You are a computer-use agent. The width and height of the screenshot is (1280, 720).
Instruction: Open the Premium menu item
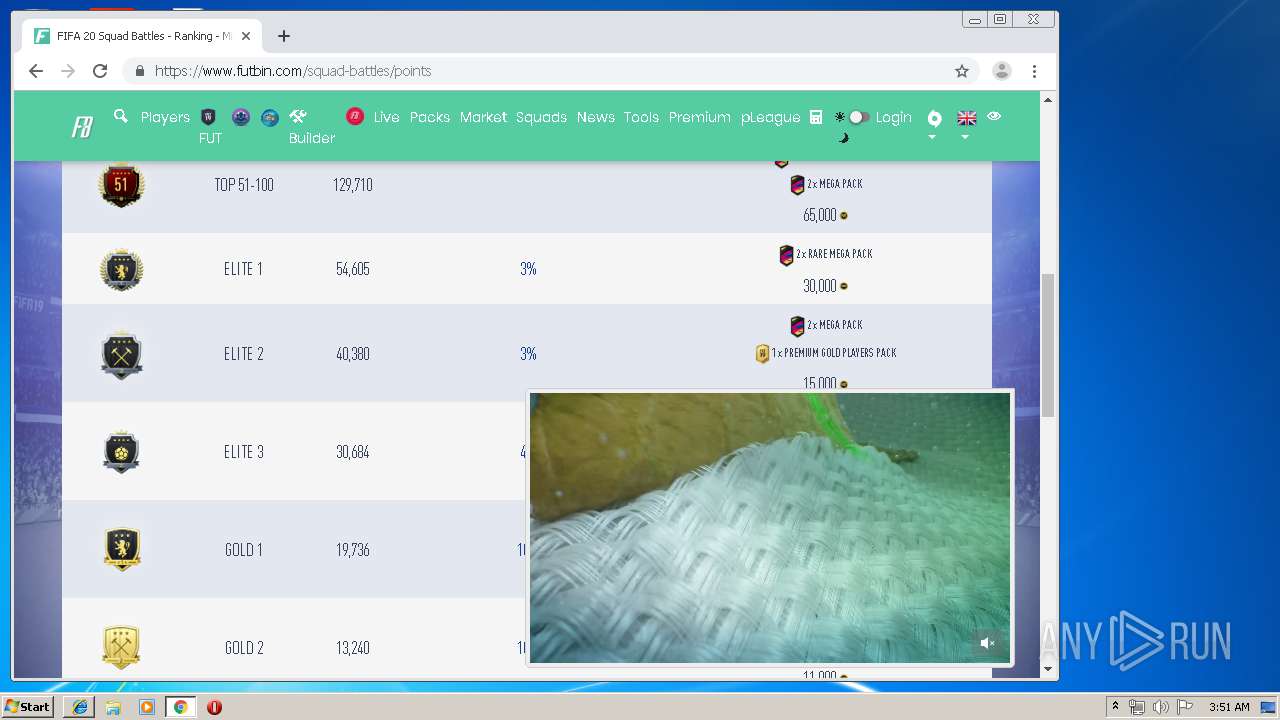coord(699,117)
